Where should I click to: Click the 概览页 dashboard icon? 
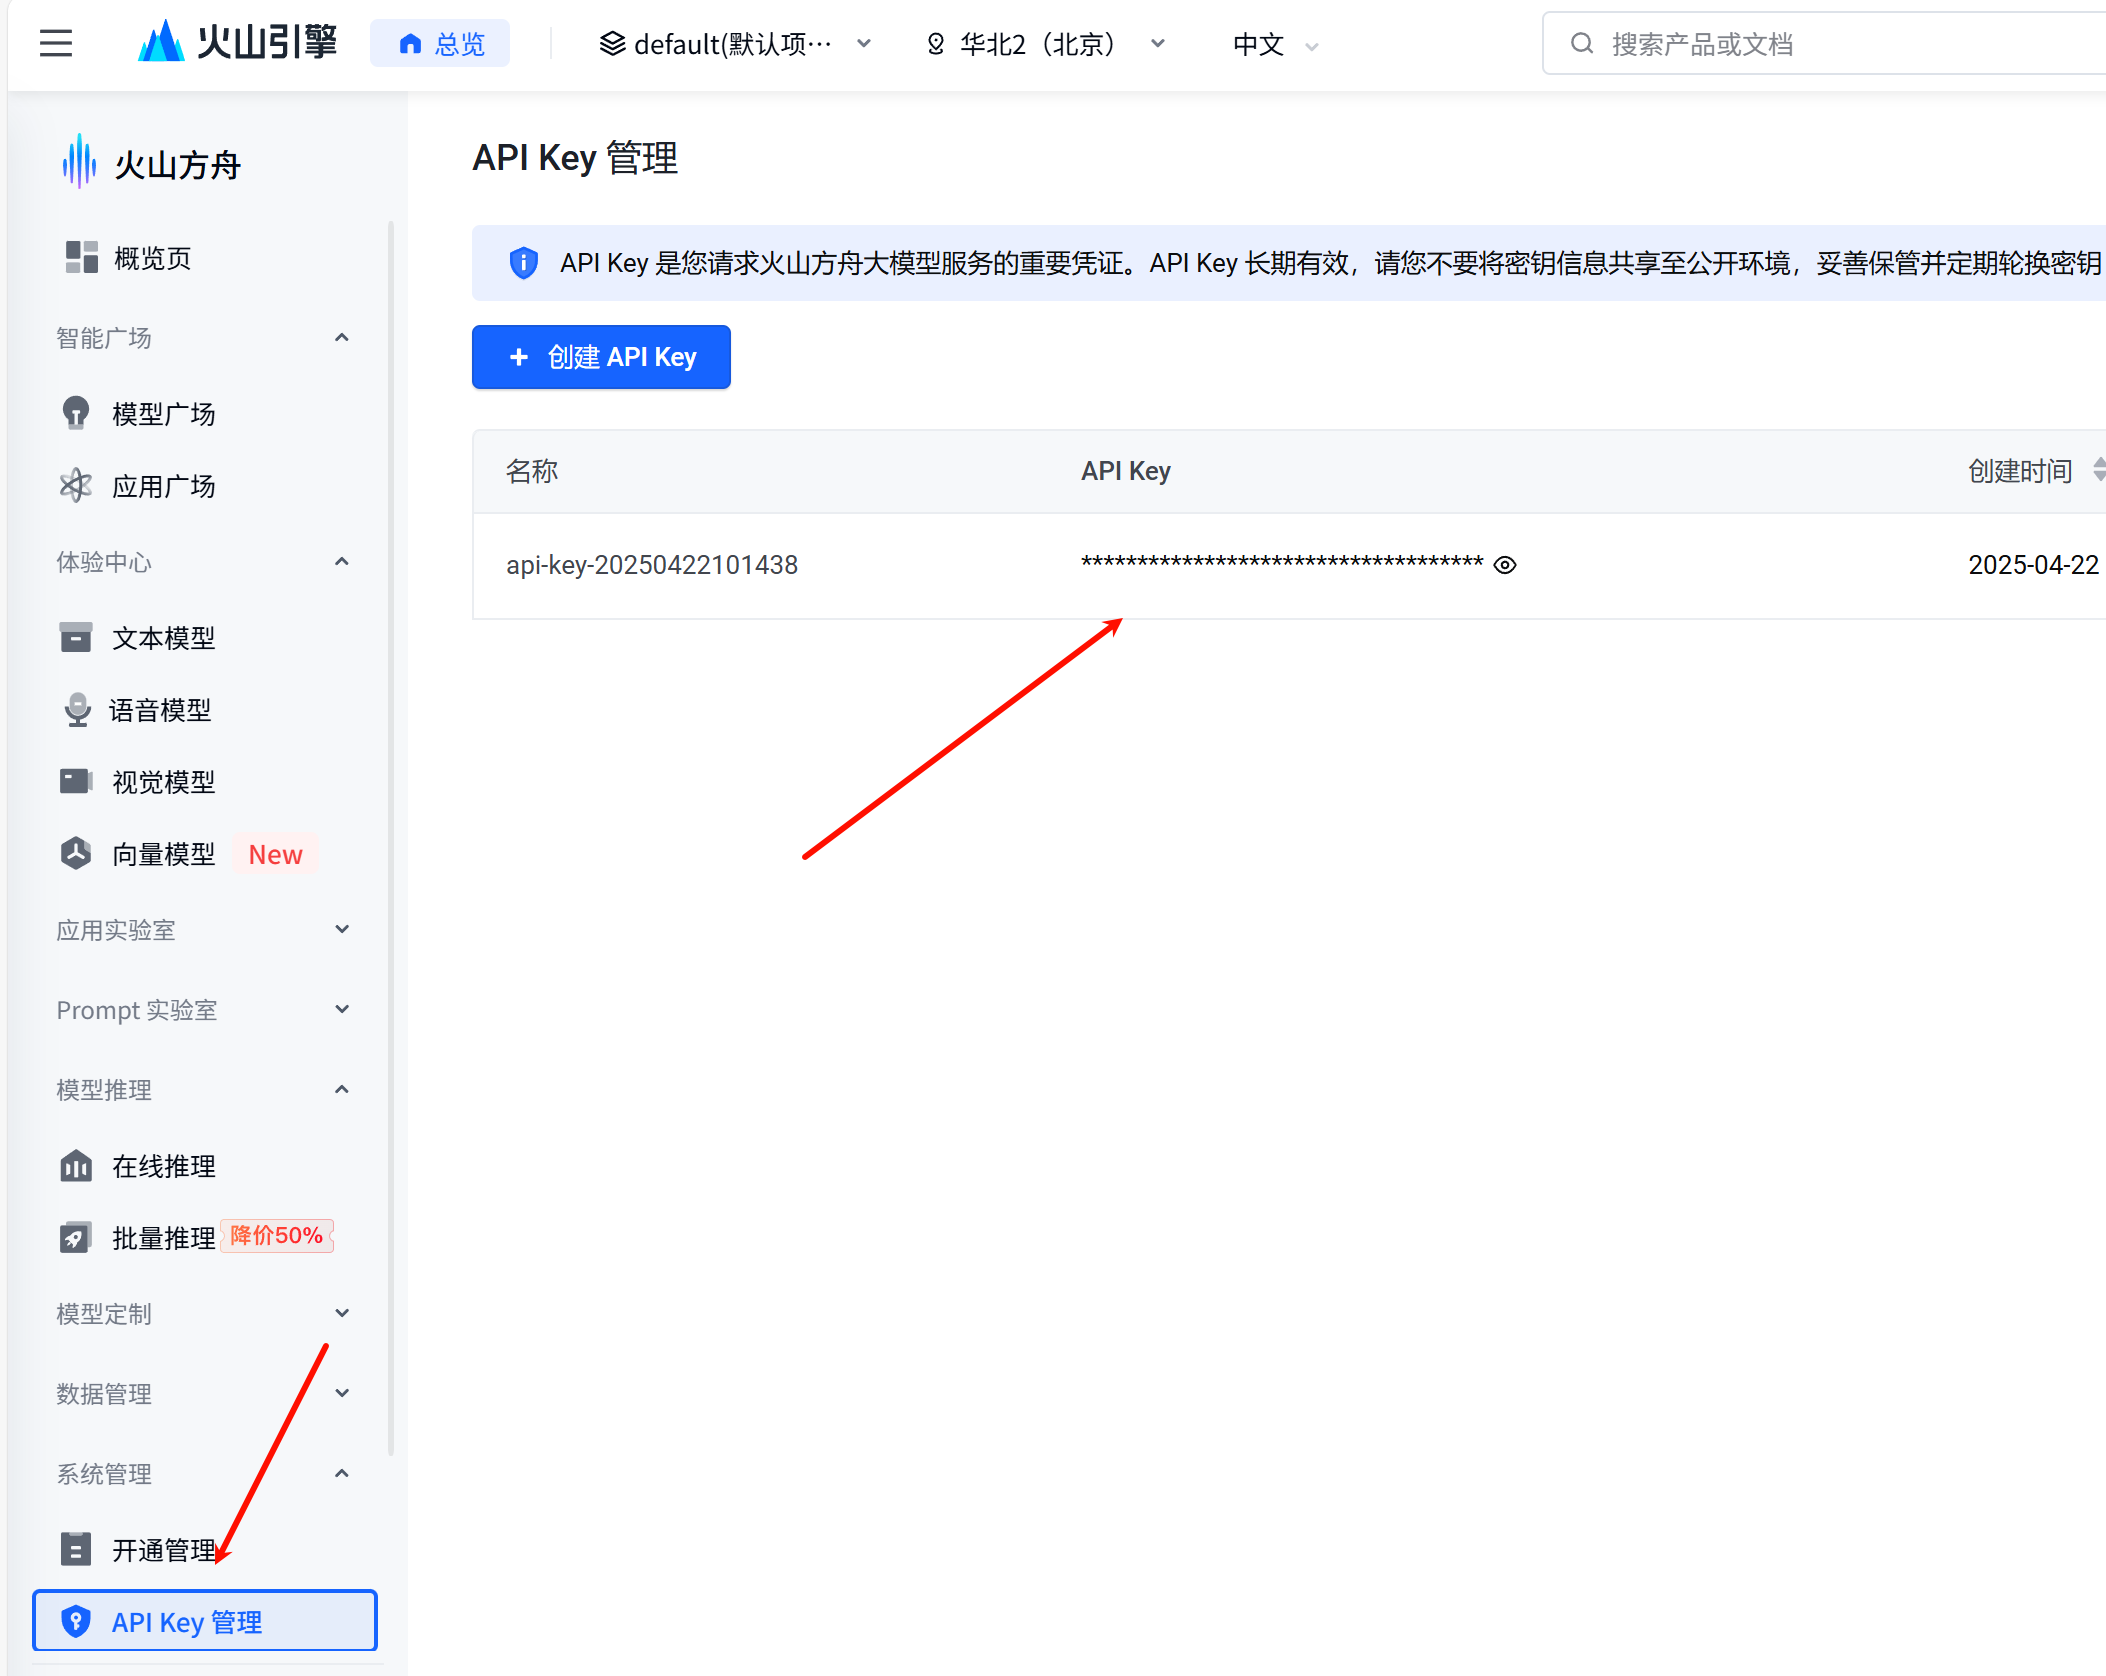[81, 257]
